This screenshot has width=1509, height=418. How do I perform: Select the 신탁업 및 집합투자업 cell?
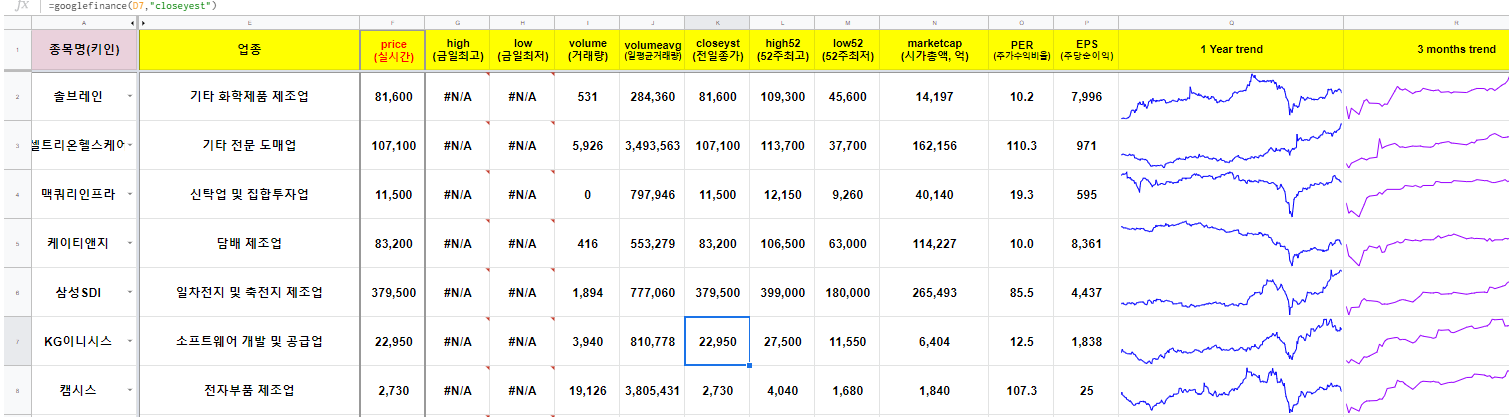tap(249, 195)
